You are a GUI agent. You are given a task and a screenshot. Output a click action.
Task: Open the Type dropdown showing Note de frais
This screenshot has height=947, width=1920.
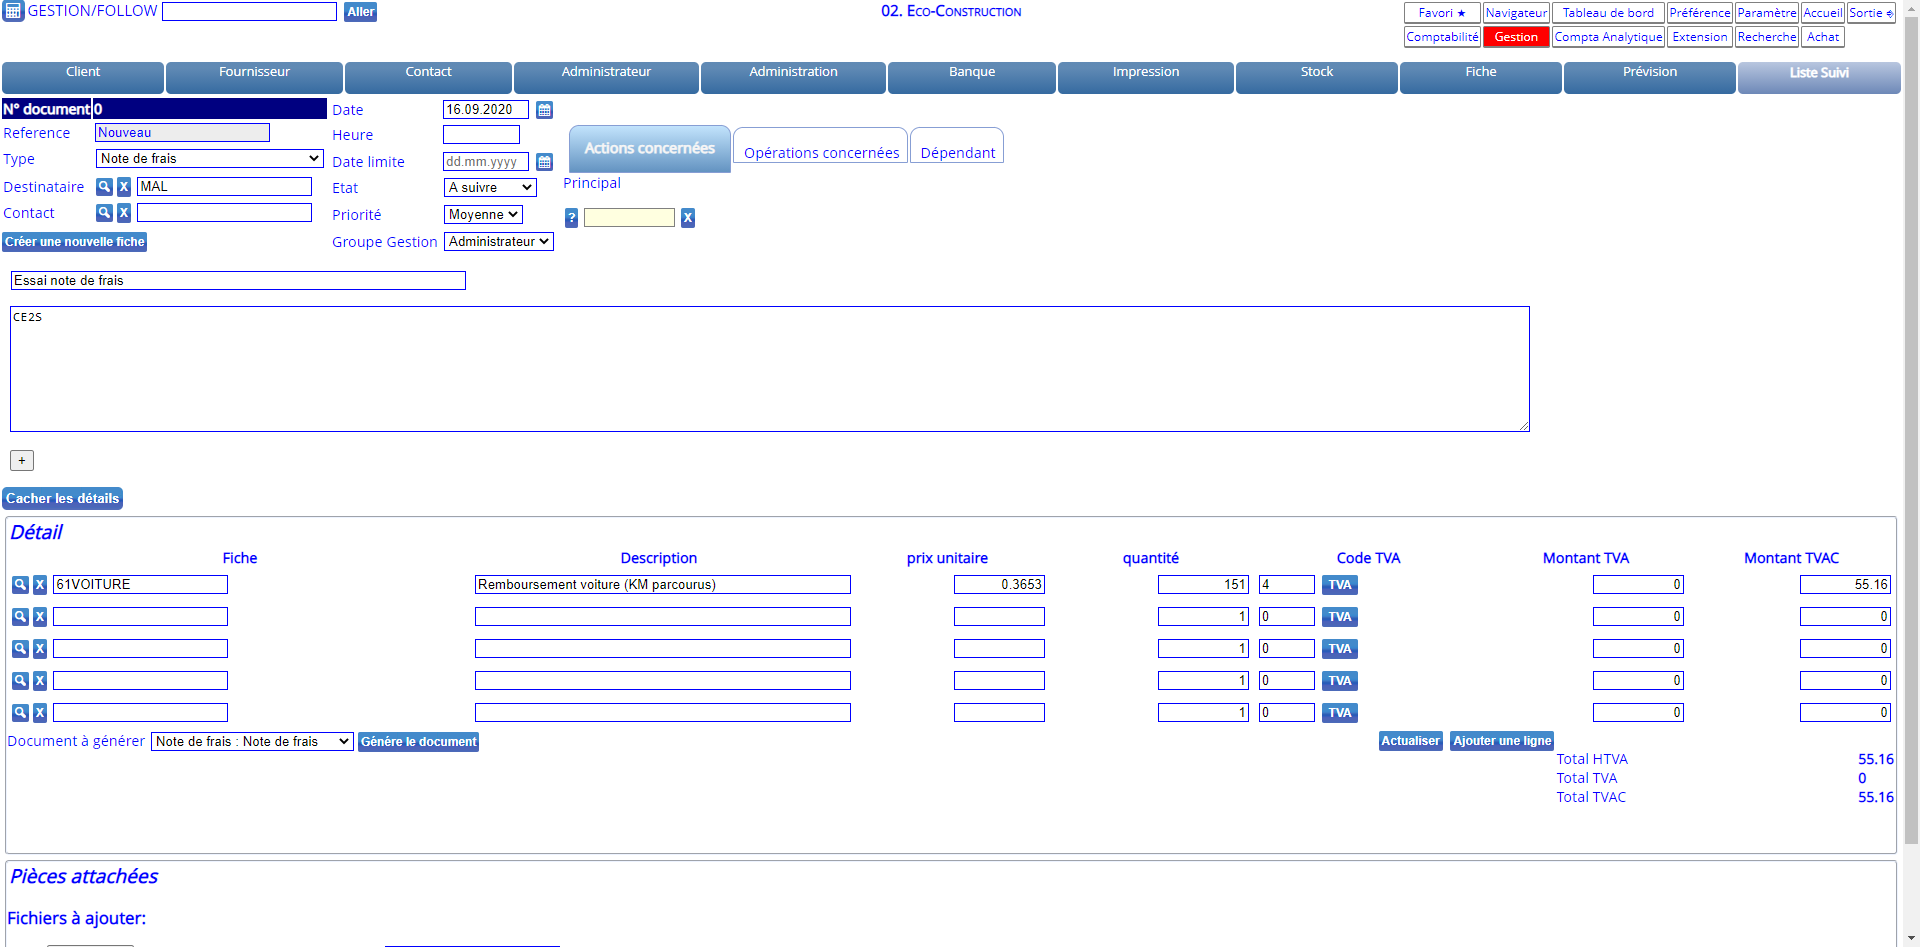209,159
